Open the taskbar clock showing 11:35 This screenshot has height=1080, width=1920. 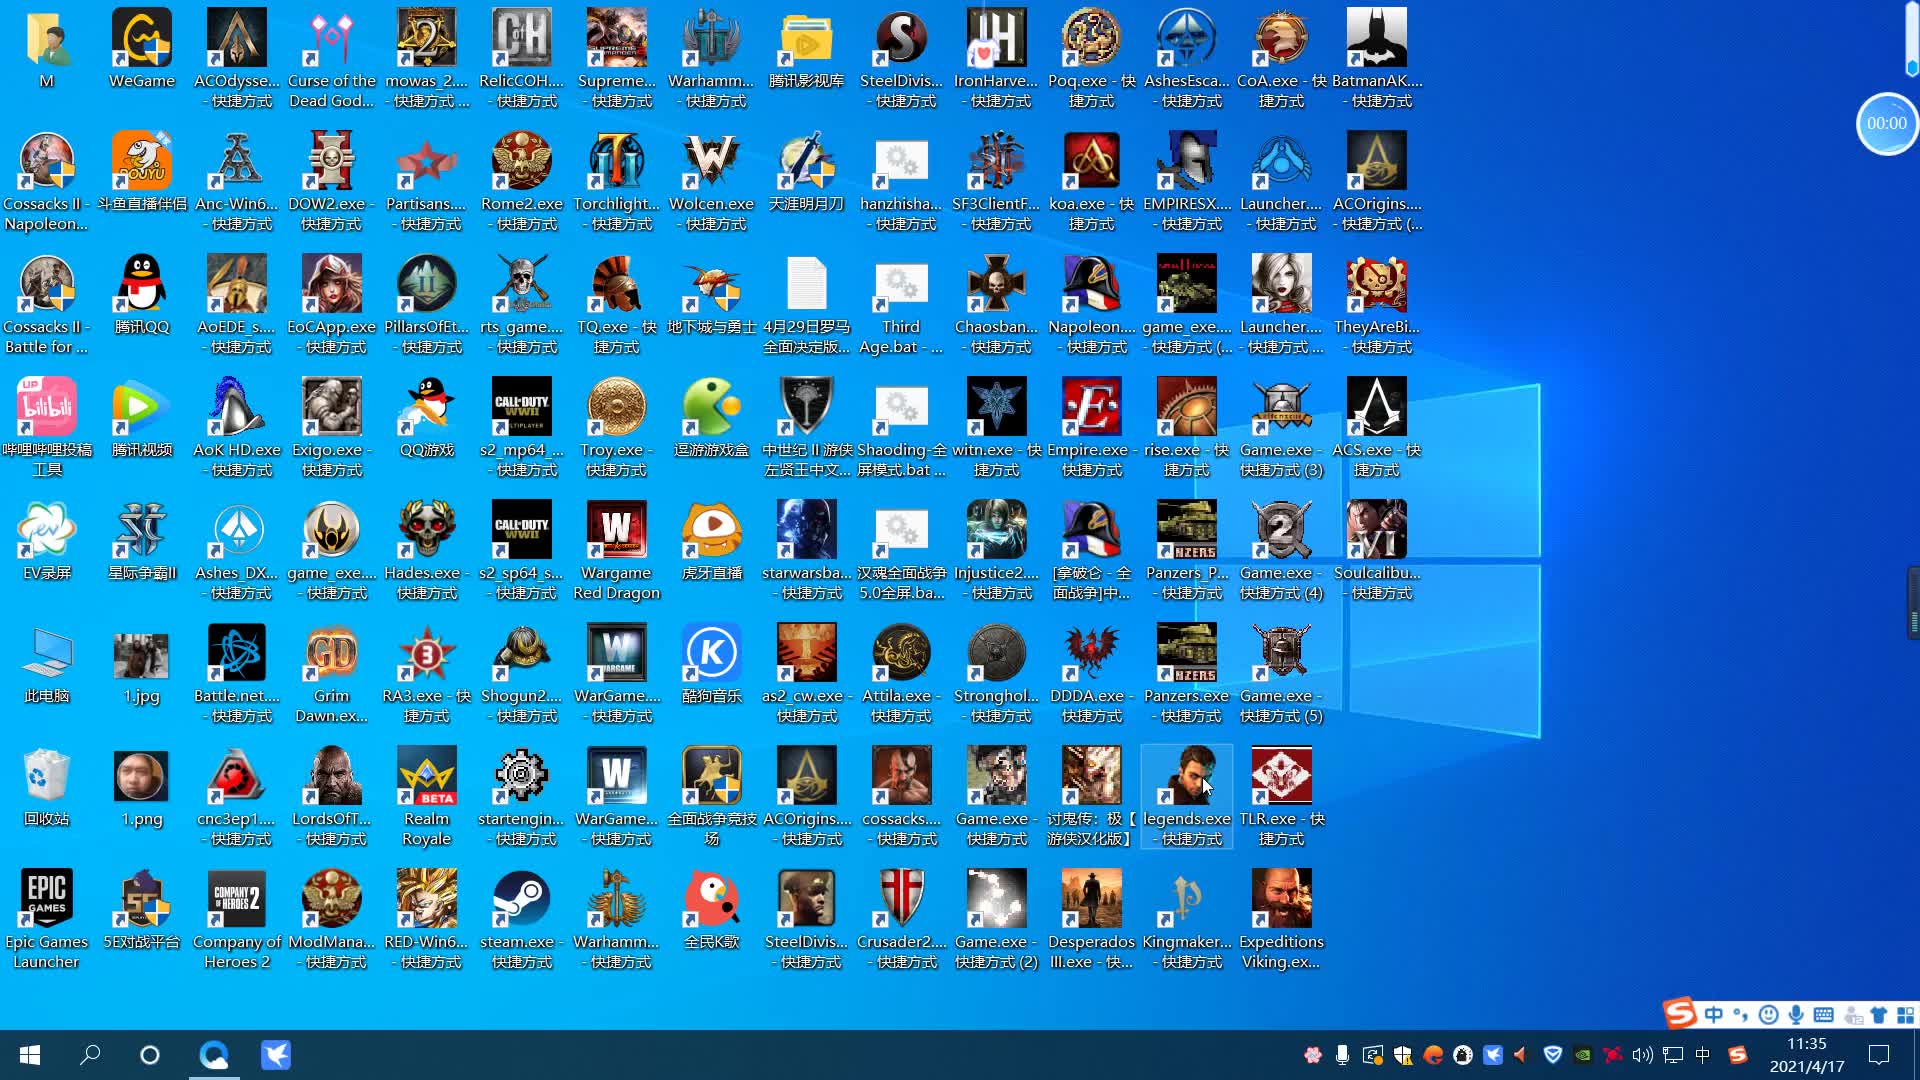coord(1807,1055)
